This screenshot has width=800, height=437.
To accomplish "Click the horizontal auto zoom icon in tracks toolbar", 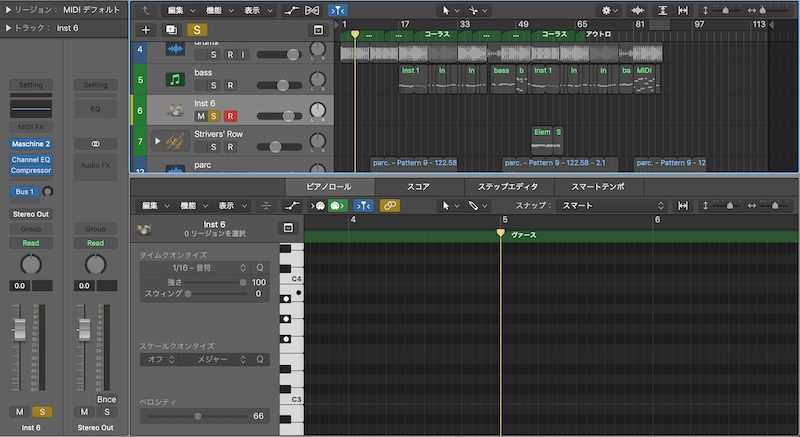I will (x=682, y=10).
